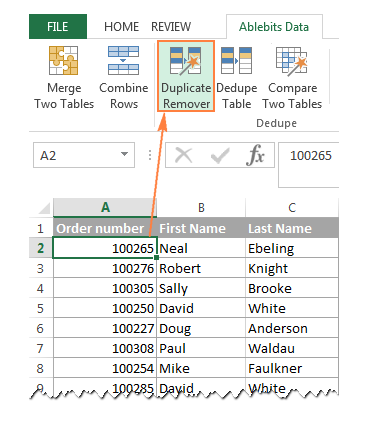Click the cell with Ebeling
Viewport: 381px width, 423px height.
coord(292,248)
